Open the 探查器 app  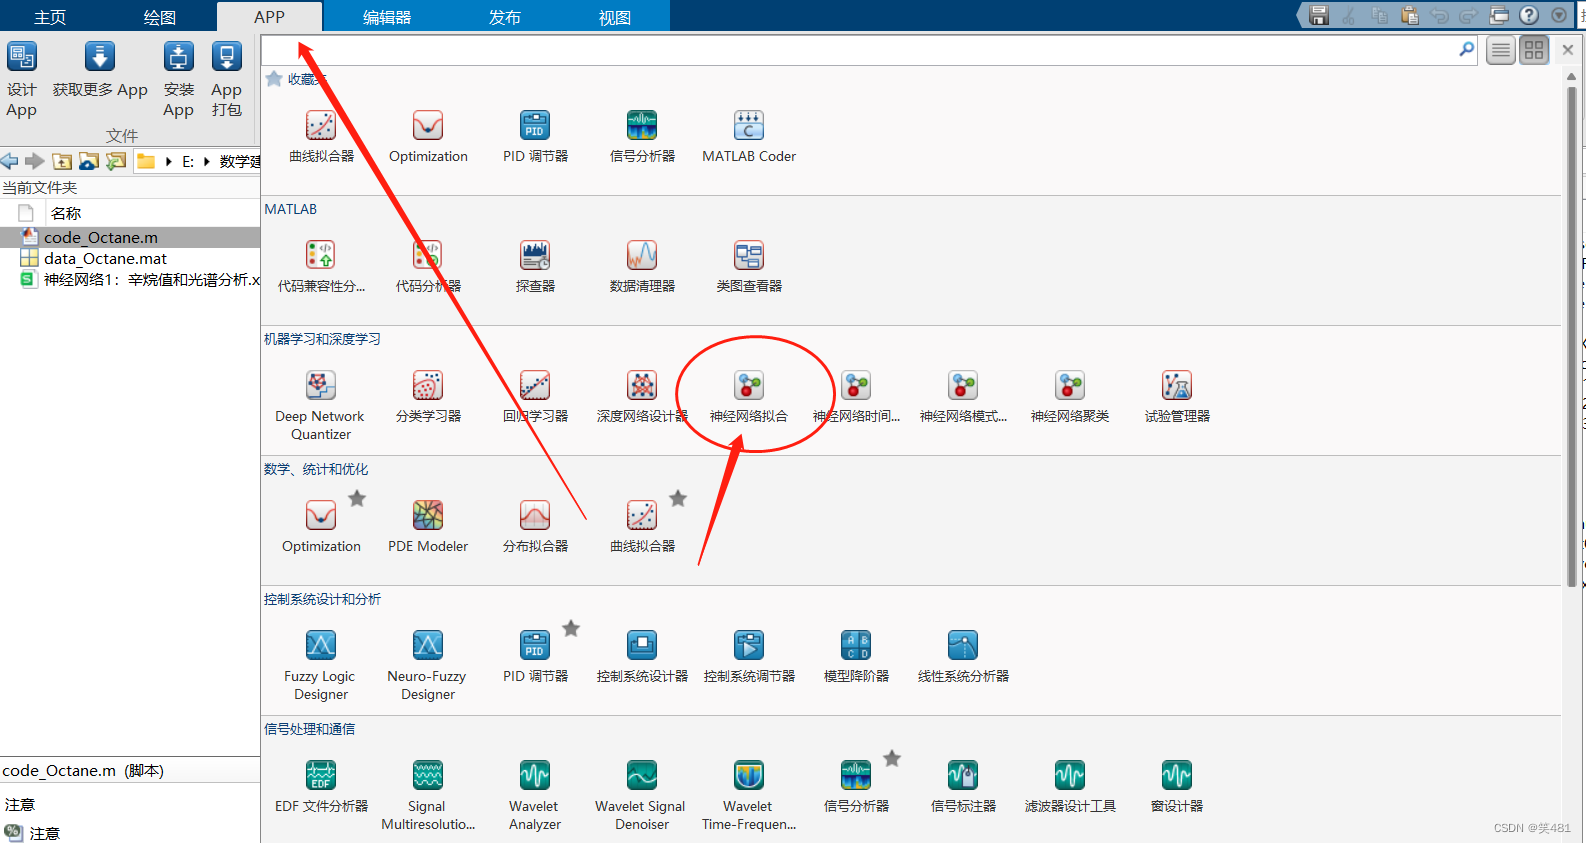(x=535, y=267)
